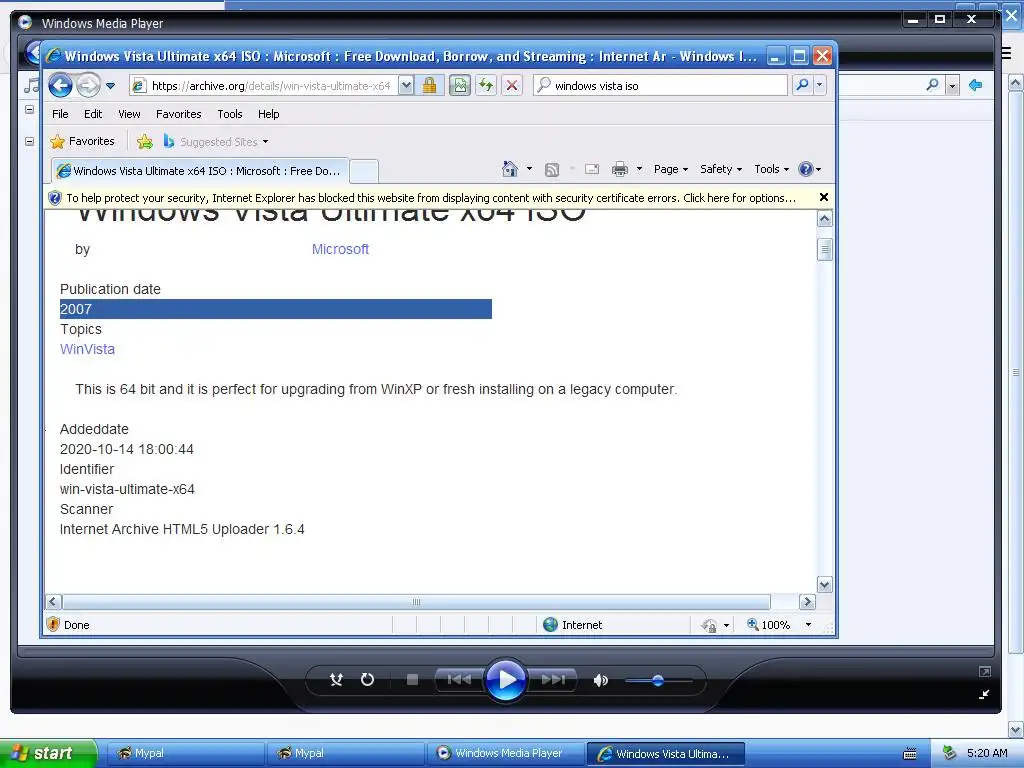Open the Page command bar menu
Screen dimensions: 1024x768
[x=671, y=169]
